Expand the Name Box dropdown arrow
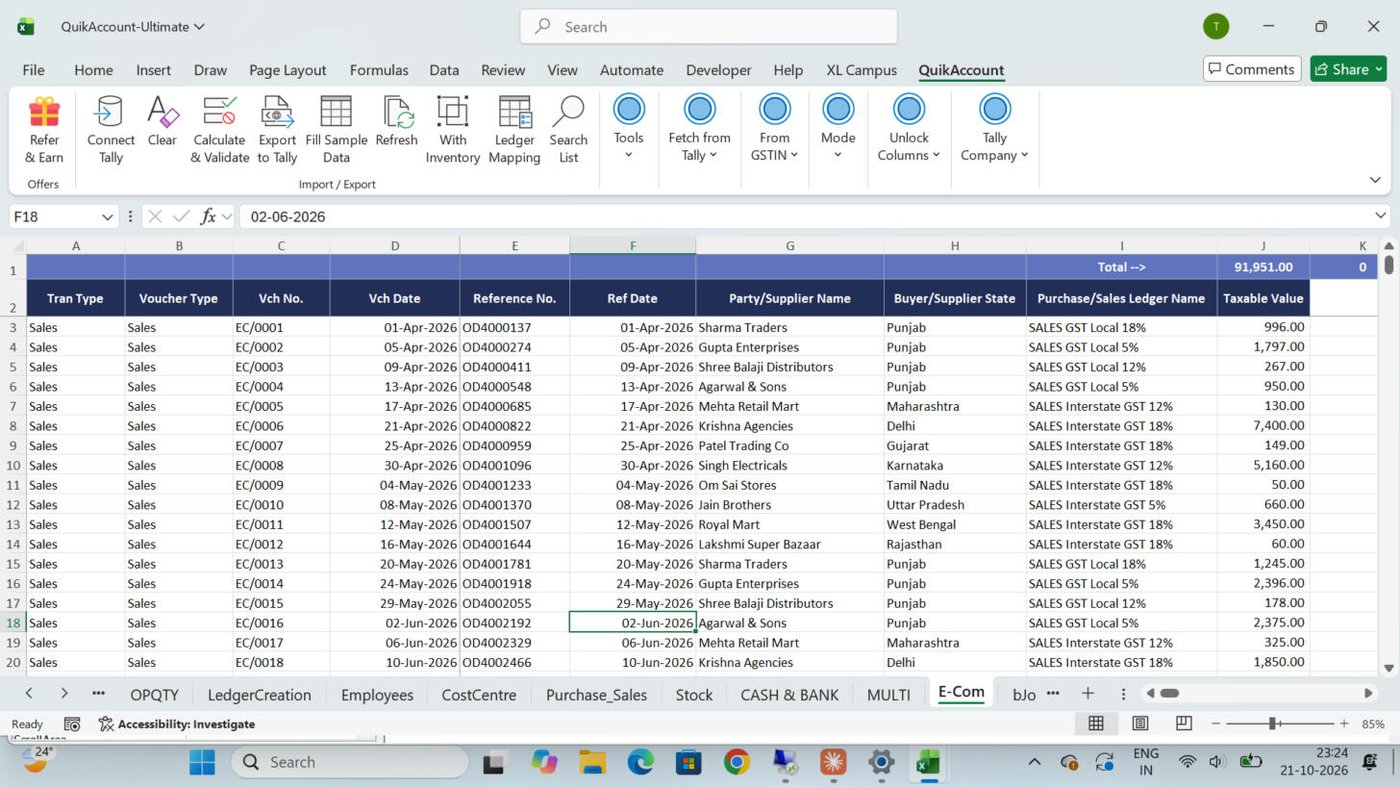Viewport: 1400px width, 788px height. click(x=107, y=217)
